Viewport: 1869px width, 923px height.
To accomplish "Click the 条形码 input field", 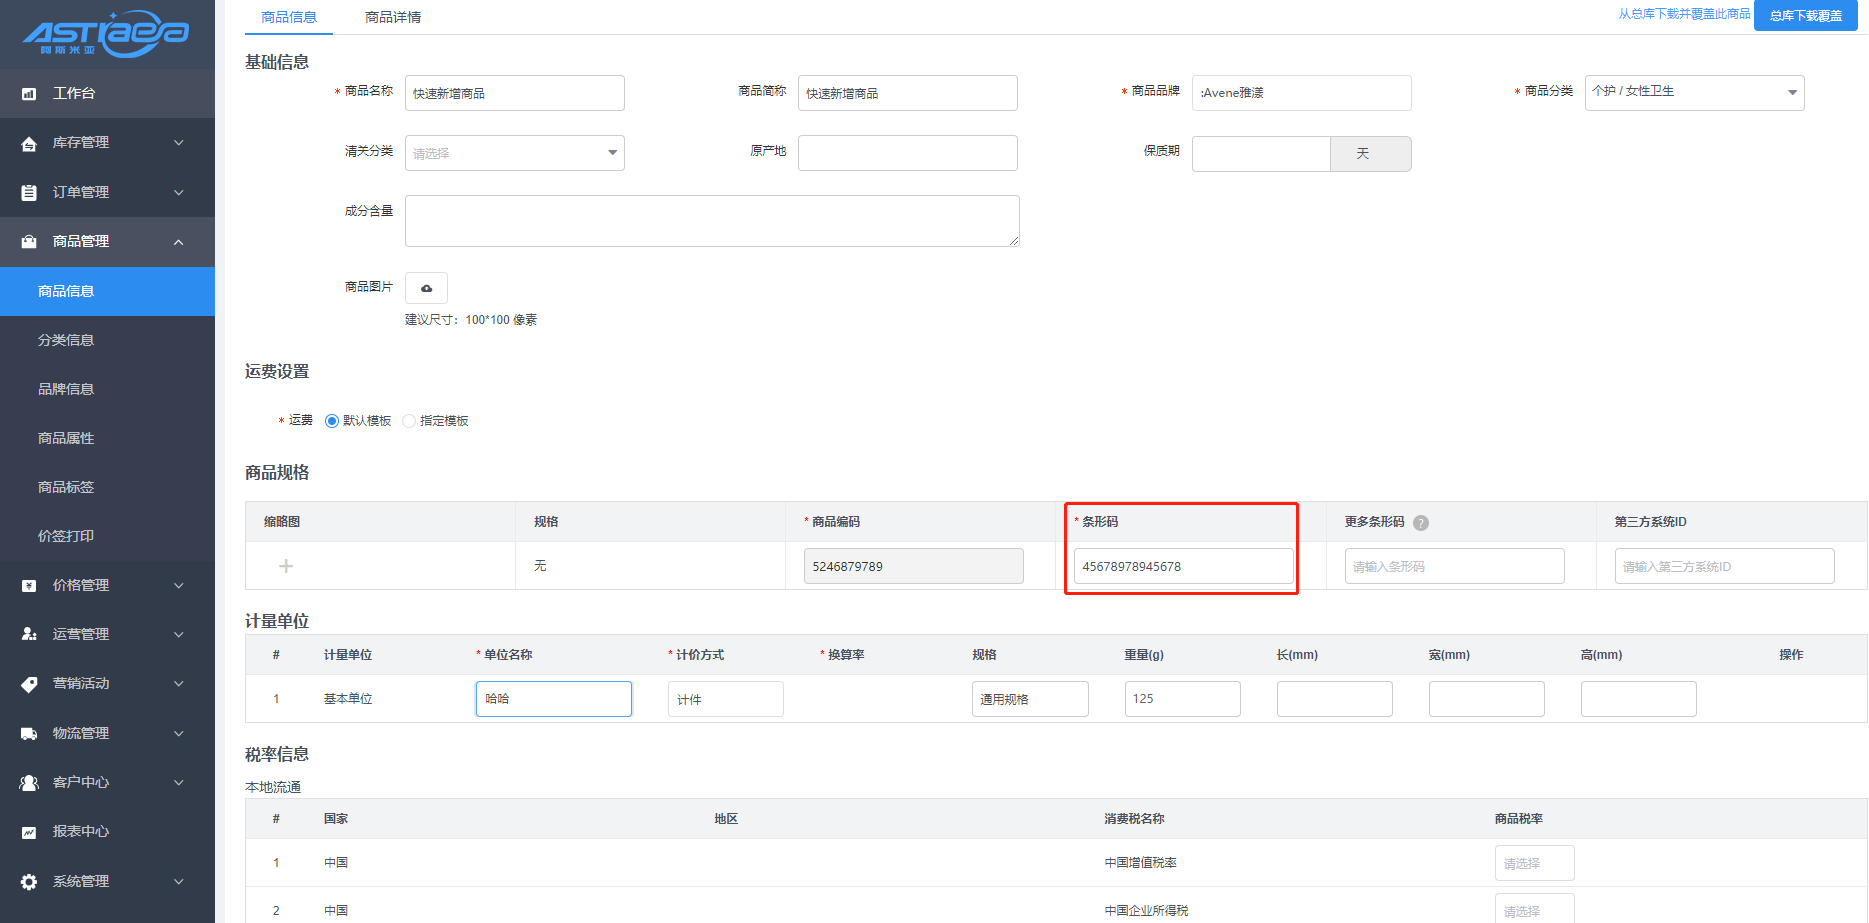I will pyautogui.click(x=1182, y=566).
